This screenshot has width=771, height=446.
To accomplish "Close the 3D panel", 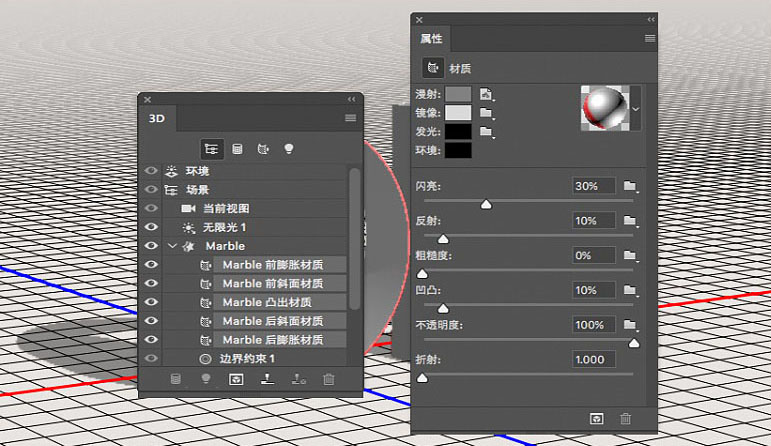I will [148, 99].
